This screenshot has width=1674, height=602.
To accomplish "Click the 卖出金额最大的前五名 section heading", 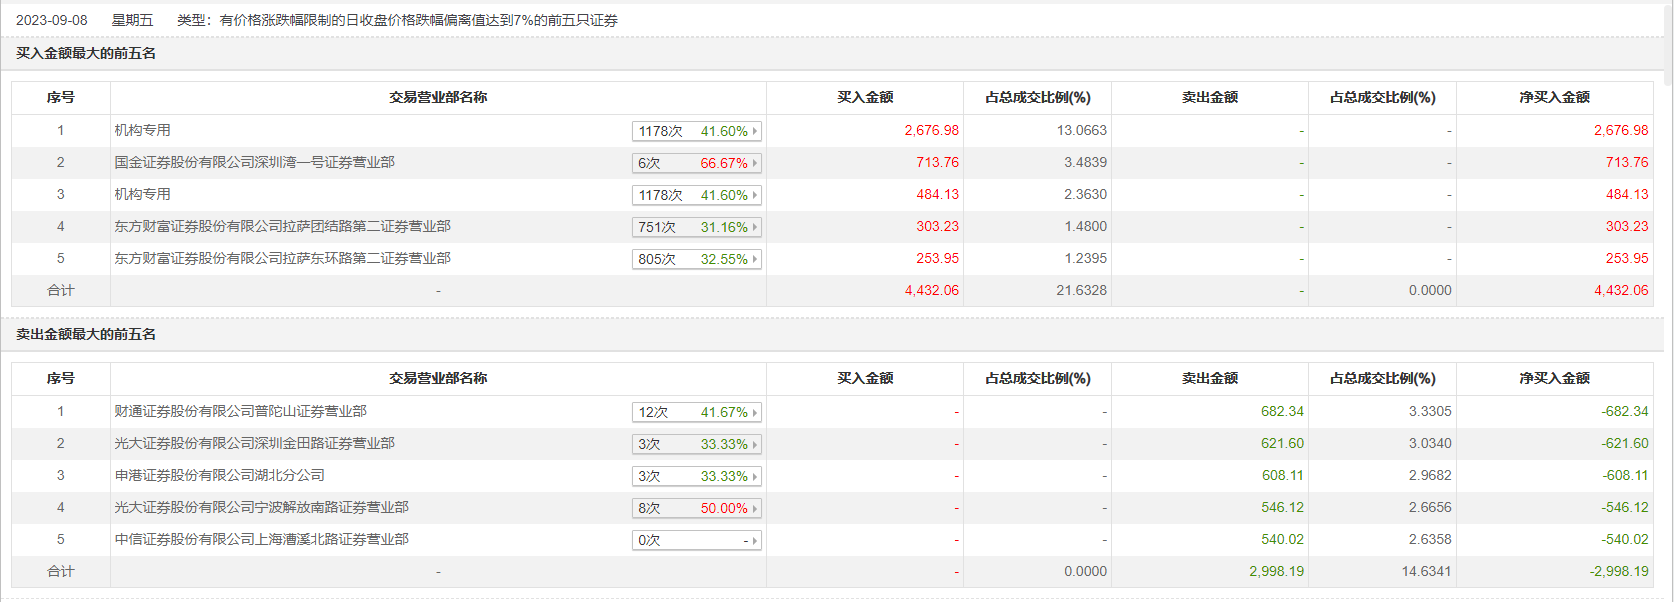I will [86, 334].
